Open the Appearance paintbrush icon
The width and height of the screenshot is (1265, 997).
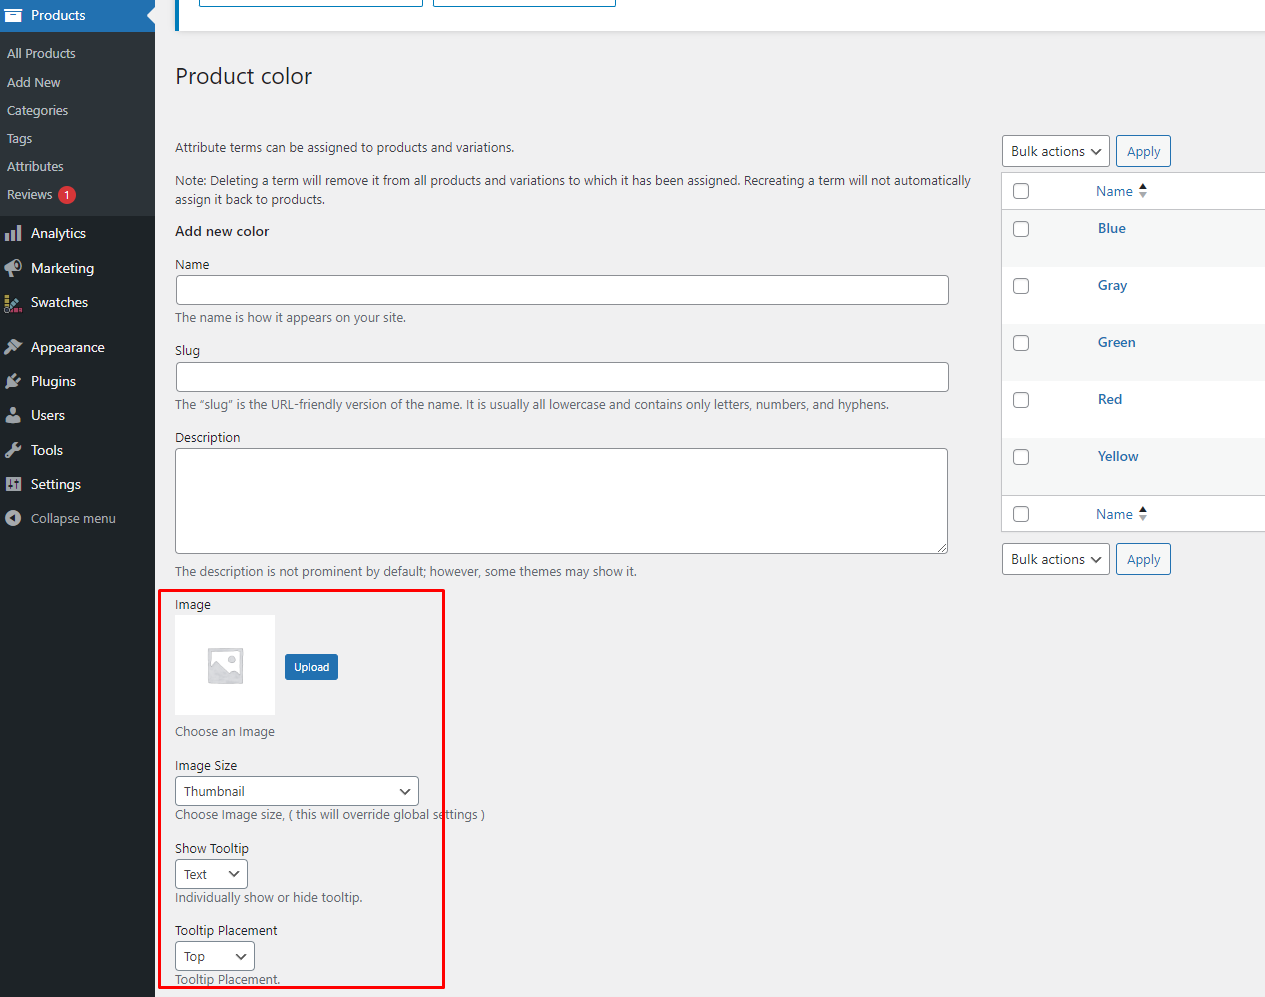13,347
